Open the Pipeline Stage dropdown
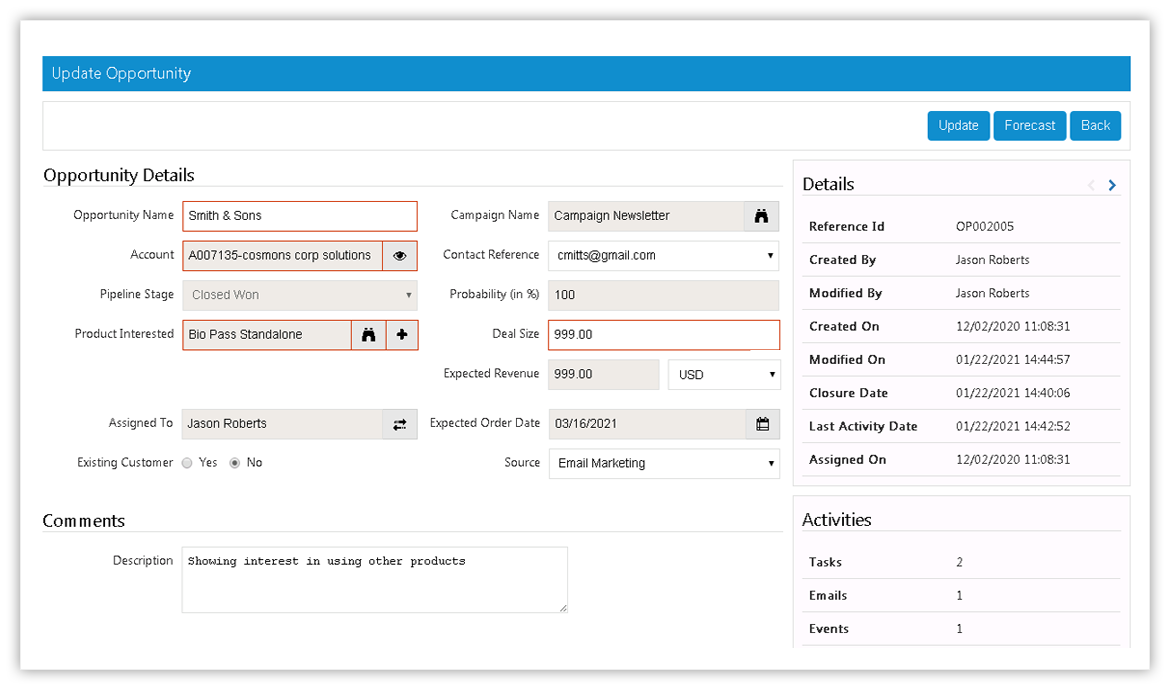The width and height of the screenshot is (1170, 690). point(299,295)
